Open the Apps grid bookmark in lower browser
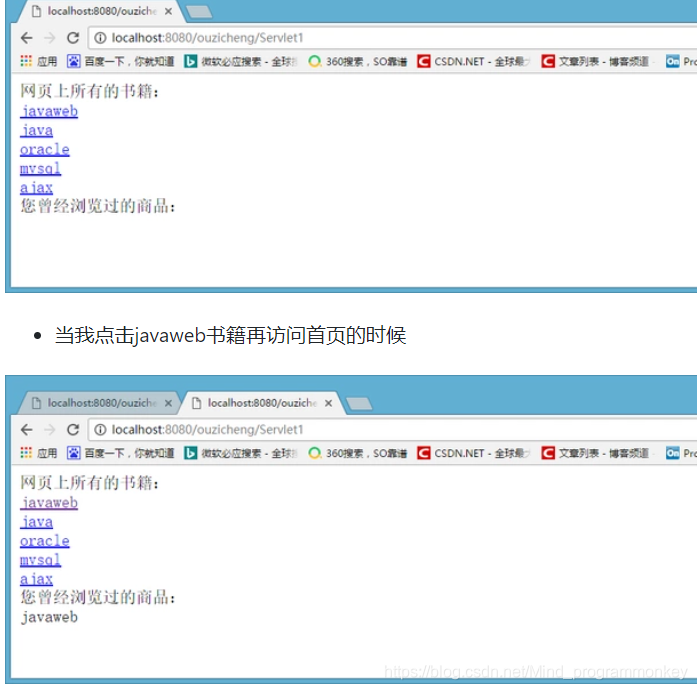 coord(39,453)
